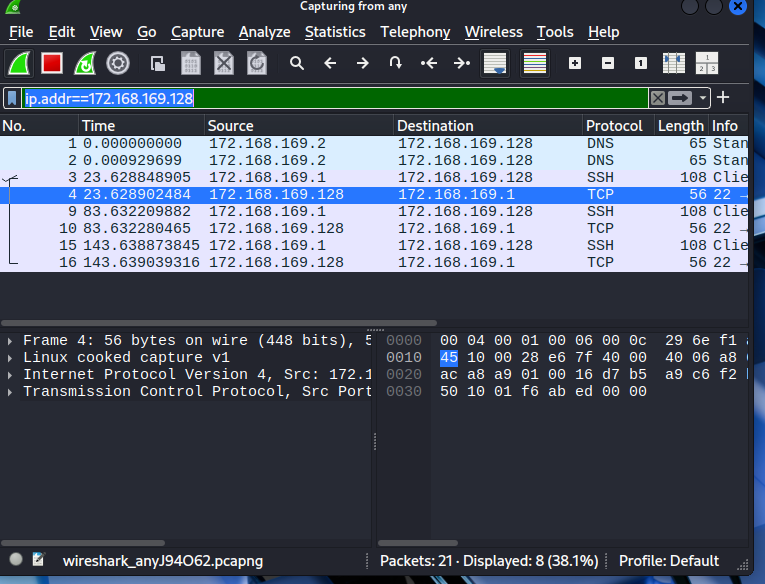This screenshot has height=584, width=765.
Task: Apply the display filter arrow
Action: (680, 98)
